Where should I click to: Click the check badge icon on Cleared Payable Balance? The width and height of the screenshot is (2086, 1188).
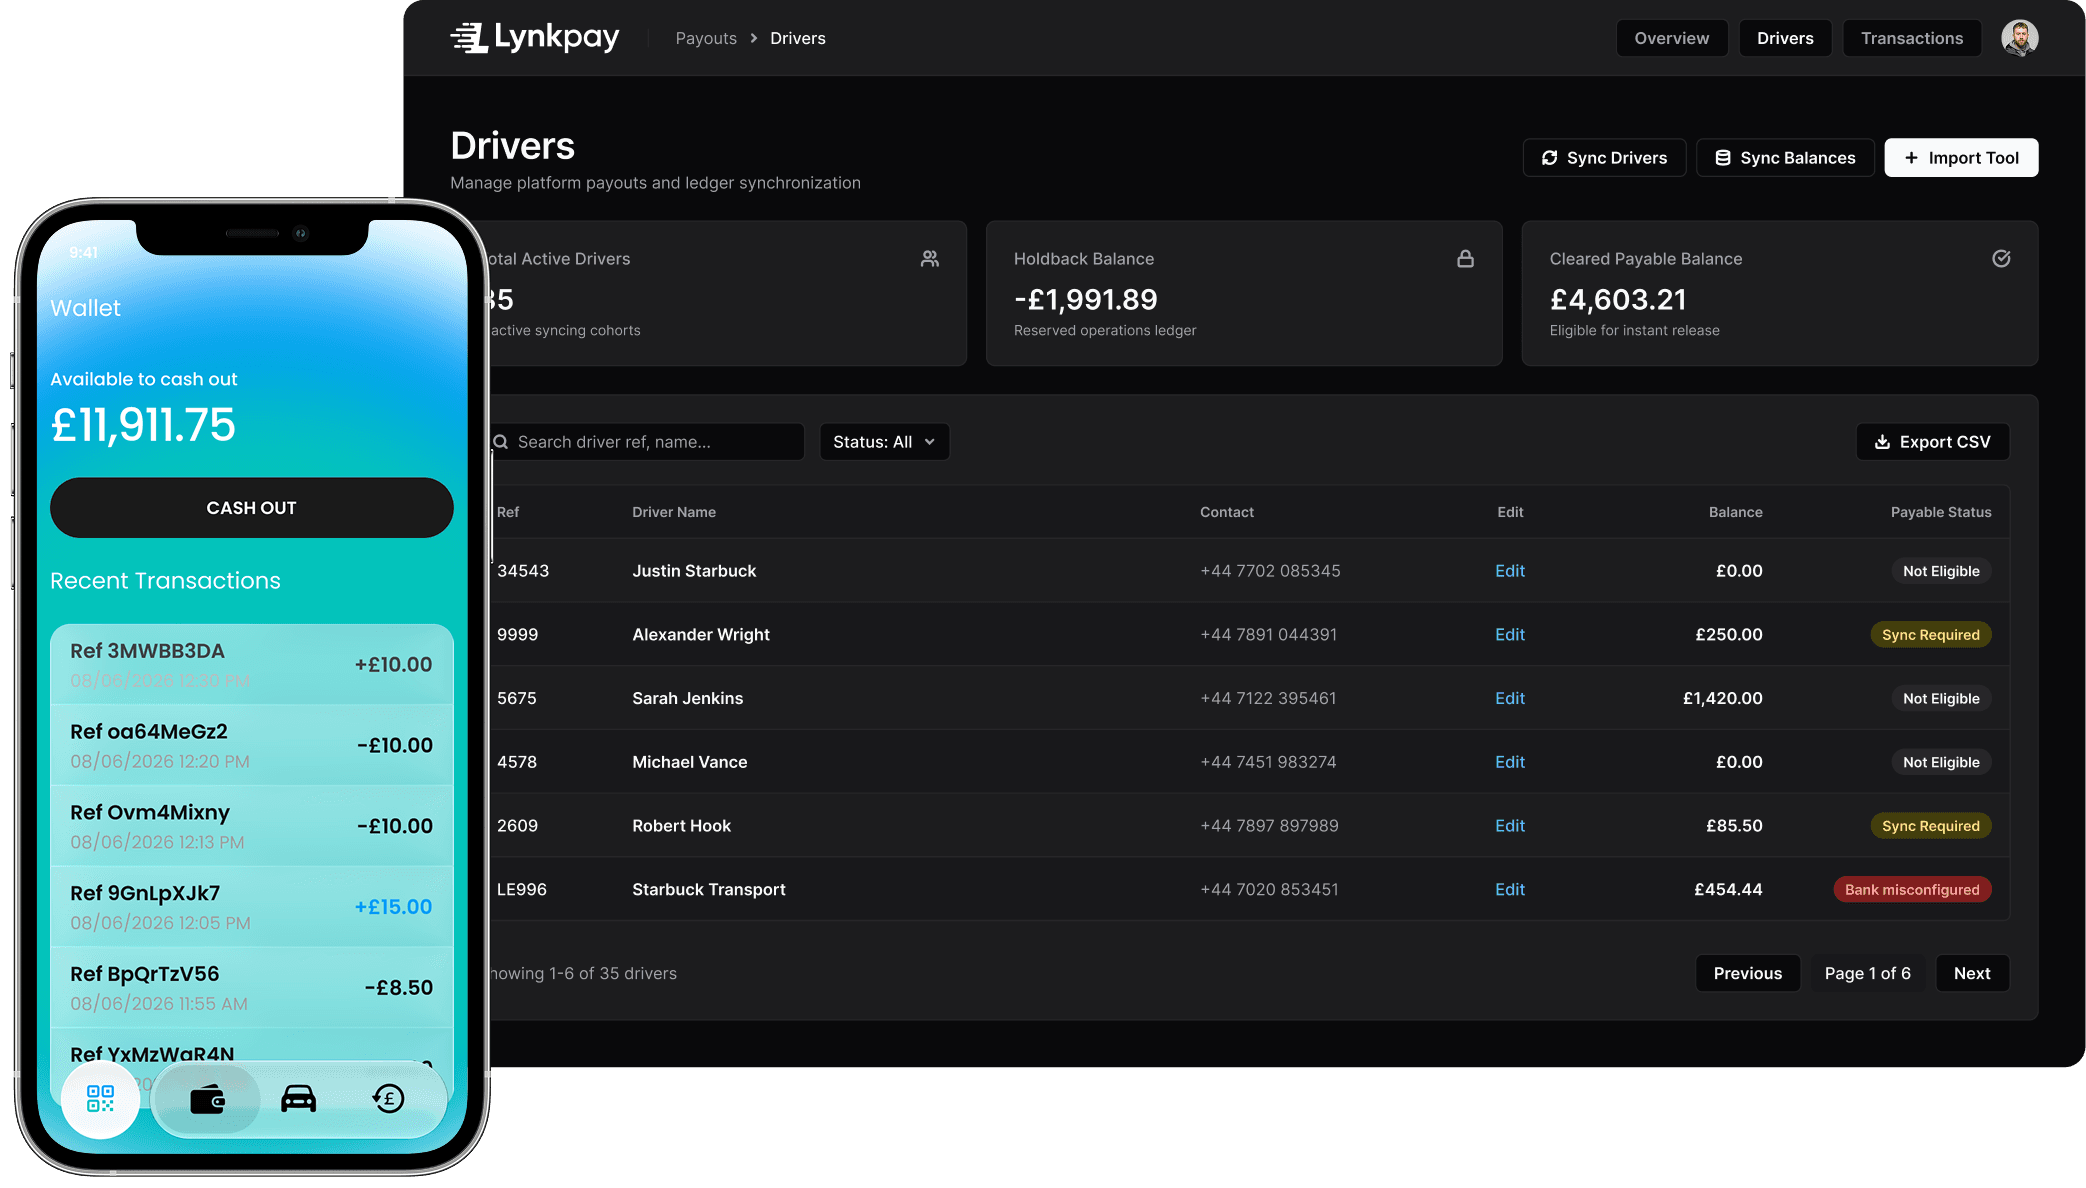2001,259
